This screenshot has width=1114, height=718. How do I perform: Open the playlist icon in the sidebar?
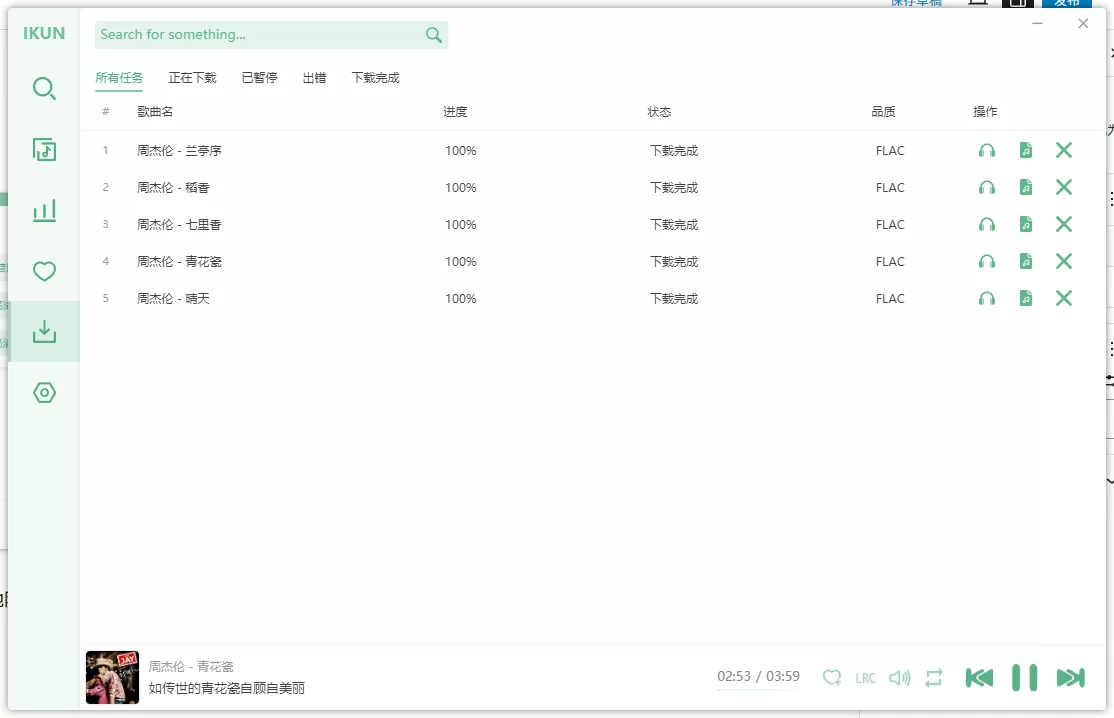(44, 150)
